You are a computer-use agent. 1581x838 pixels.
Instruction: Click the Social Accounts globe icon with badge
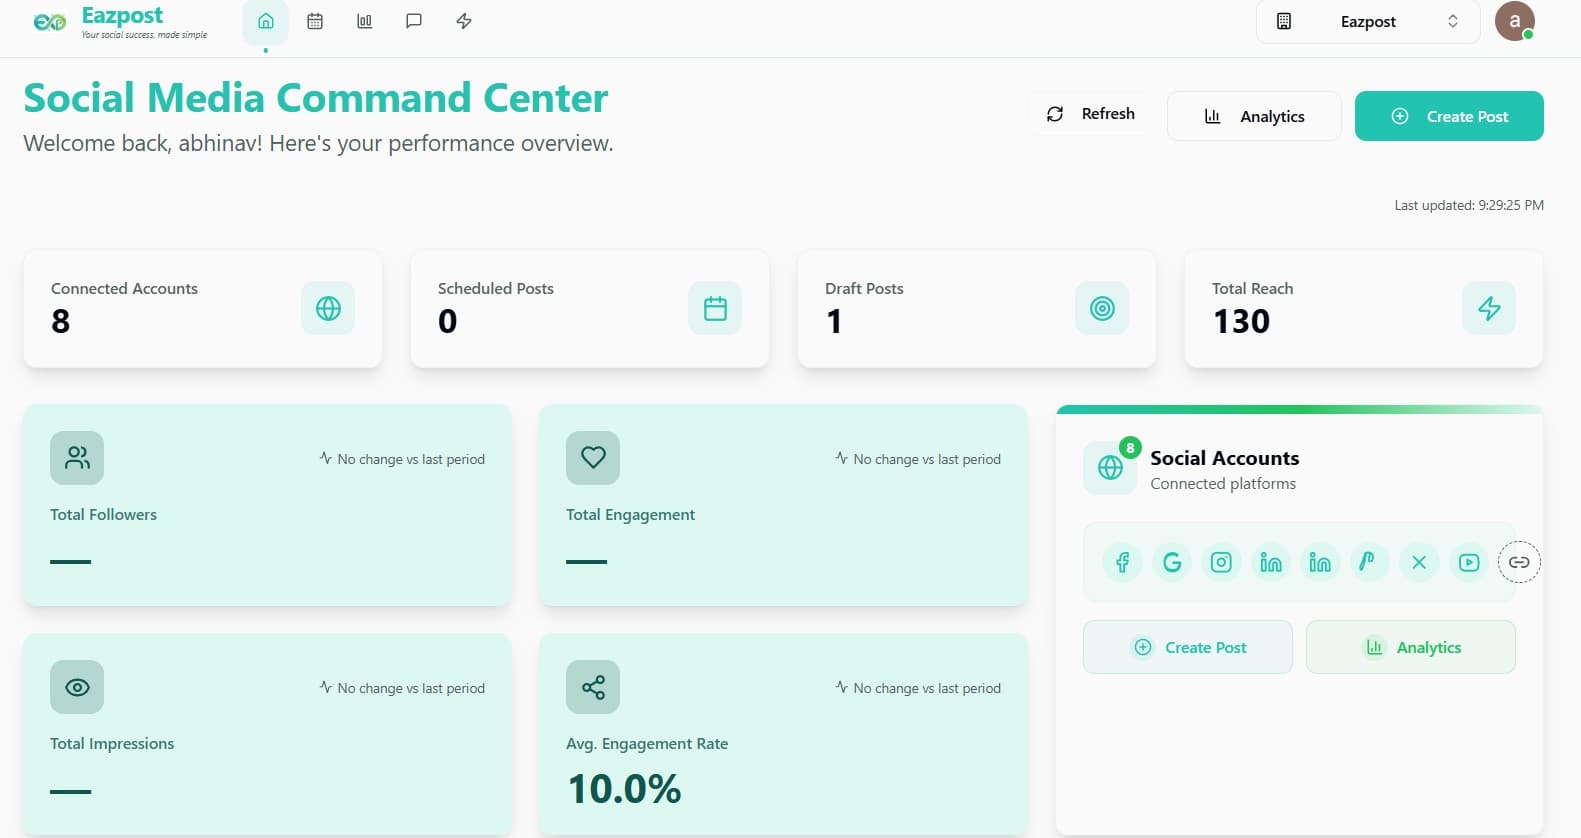pos(1110,467)
